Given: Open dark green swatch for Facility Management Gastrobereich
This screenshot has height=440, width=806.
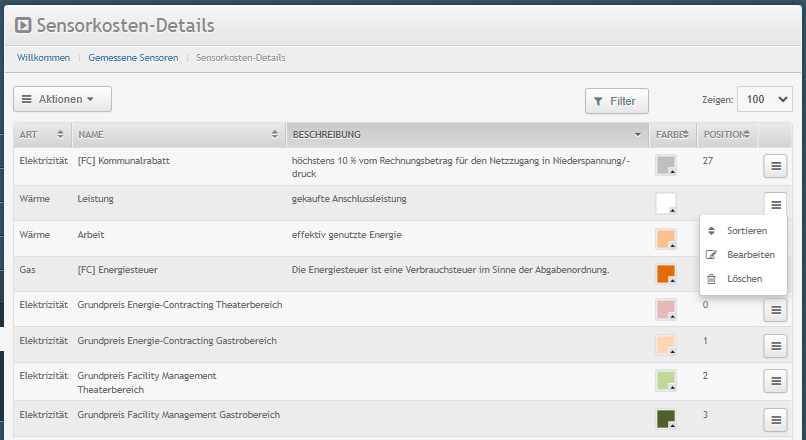Looking at the screenshot, I should point(666,419).
